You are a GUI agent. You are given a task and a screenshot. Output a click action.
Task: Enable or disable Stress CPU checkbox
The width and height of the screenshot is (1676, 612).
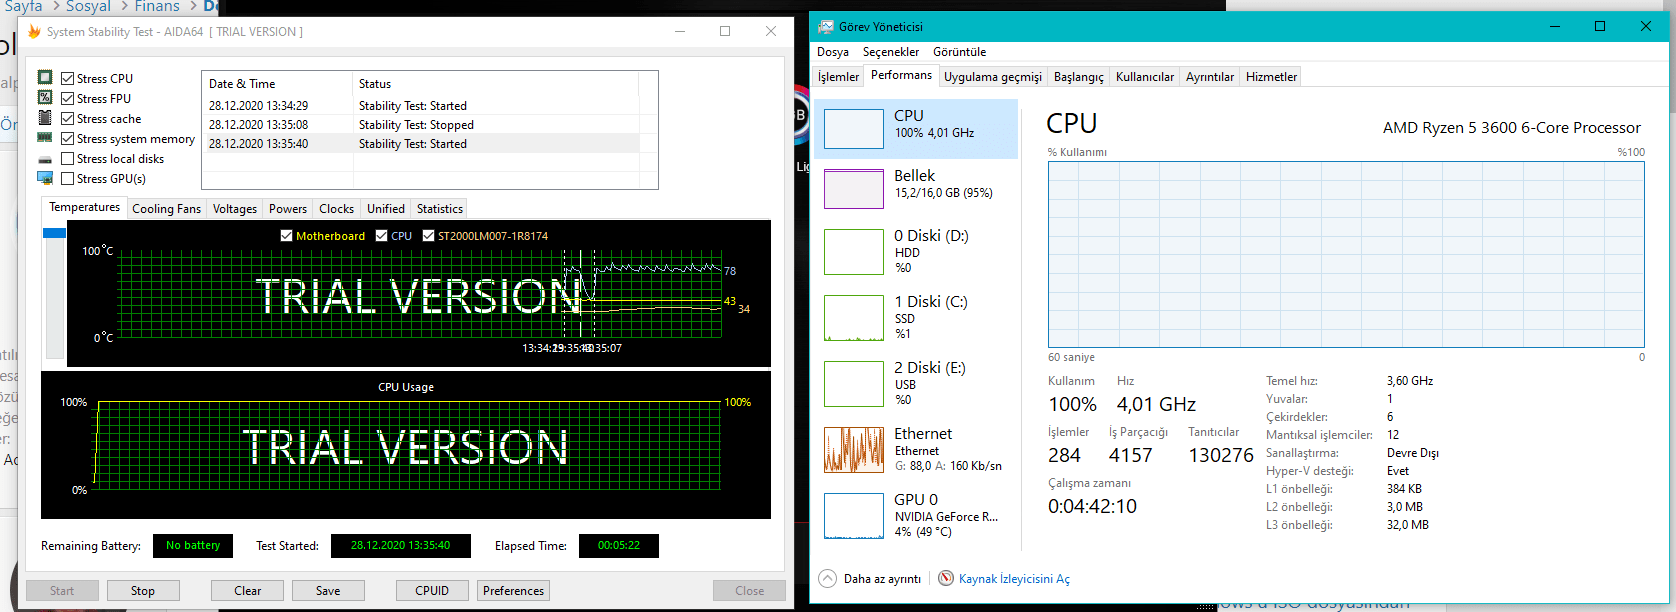(68, 78)
